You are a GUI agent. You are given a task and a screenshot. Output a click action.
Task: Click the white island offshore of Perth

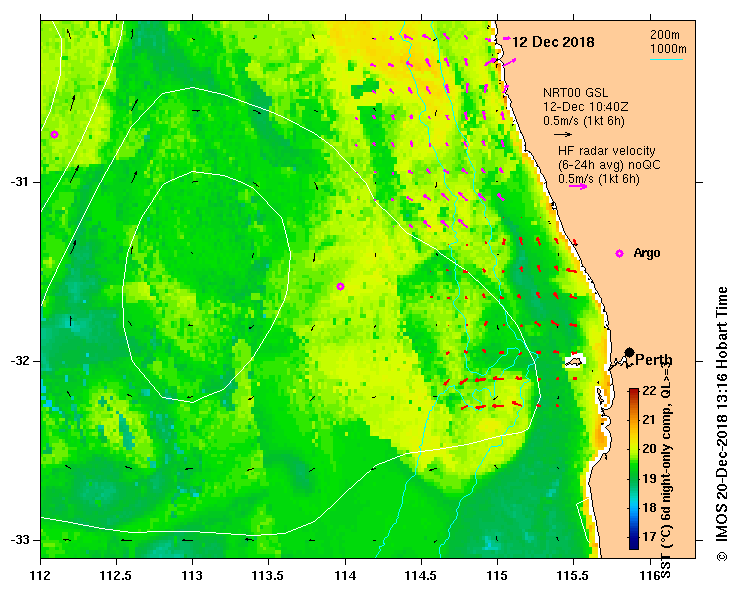click(575, 361)
